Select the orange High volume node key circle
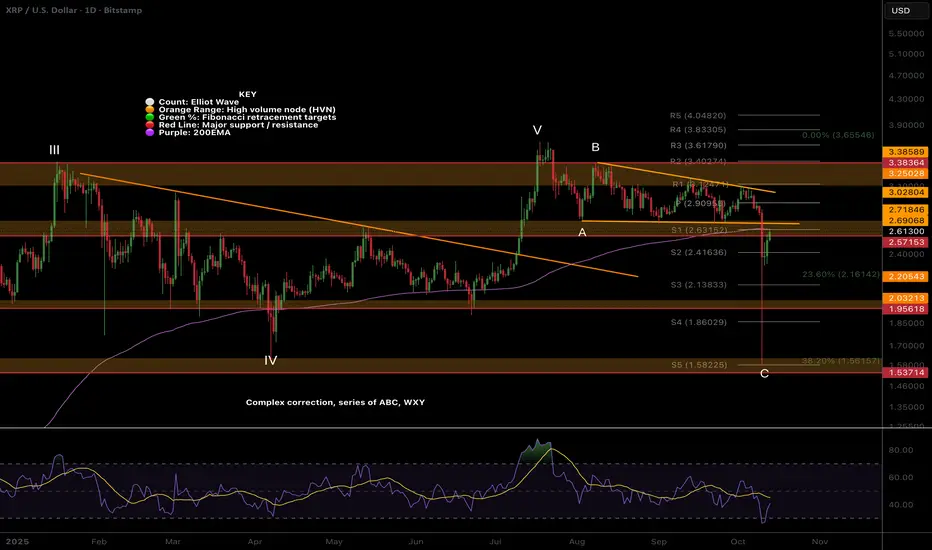The width and height of the screenshot is (932, 550). point(150,109)
